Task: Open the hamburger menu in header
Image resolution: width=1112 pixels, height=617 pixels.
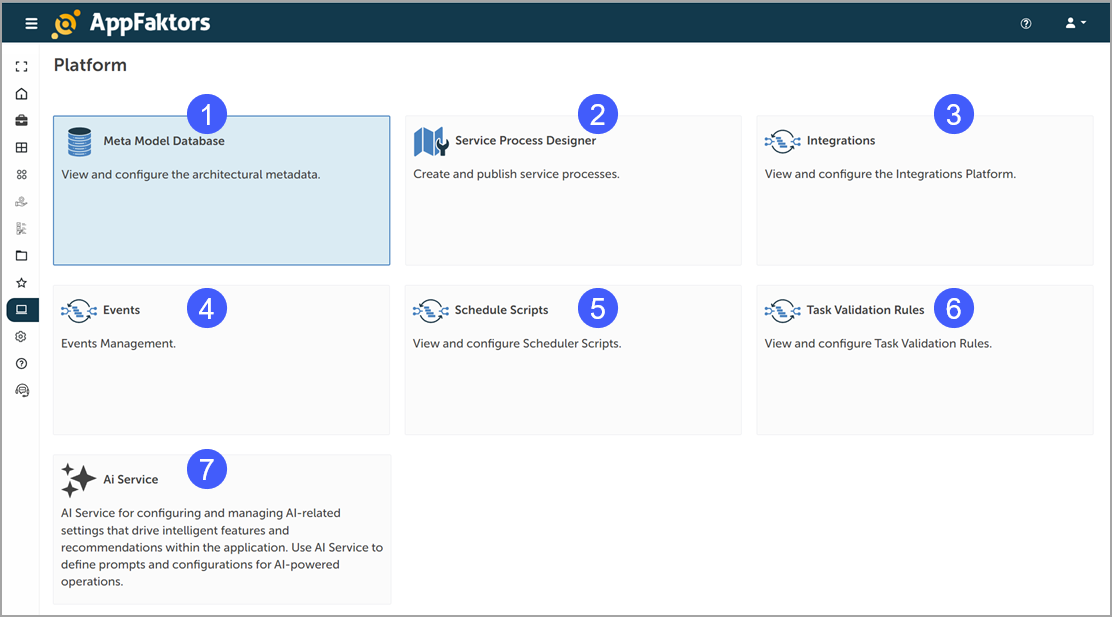Action: pyautogui.click(x=31, y=23)
